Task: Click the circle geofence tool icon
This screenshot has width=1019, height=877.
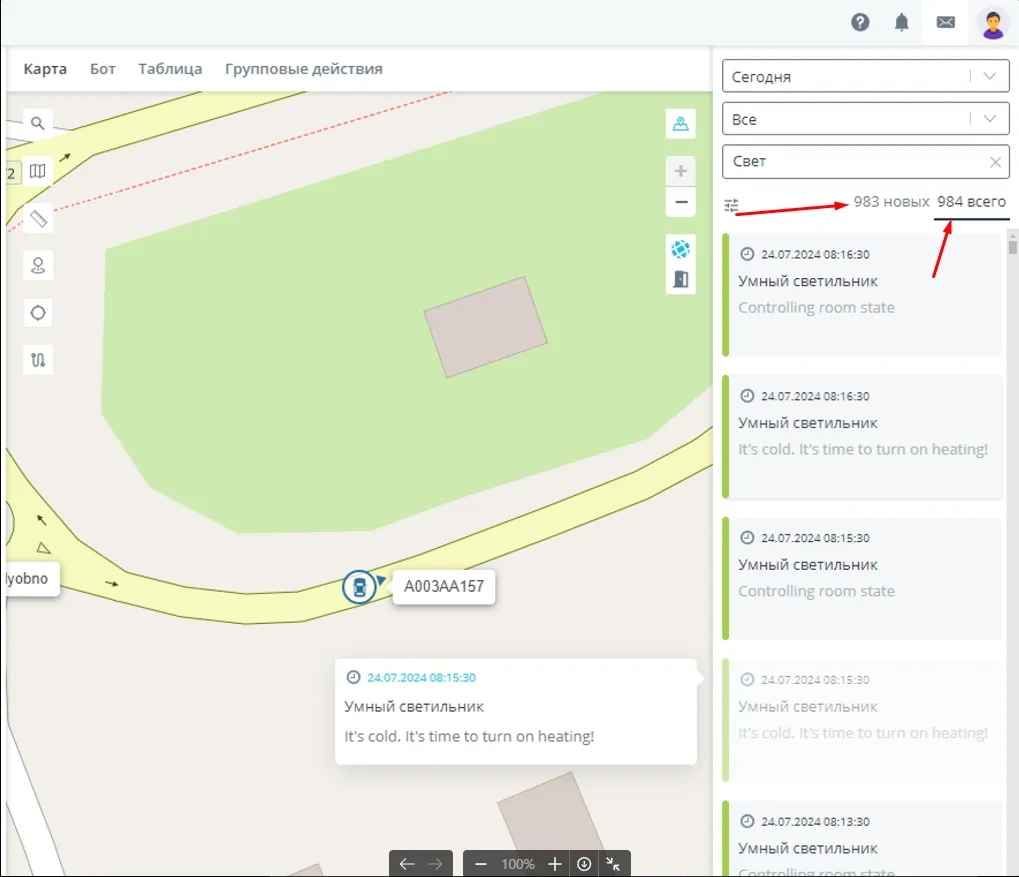Action: click(x=38, y=313)
